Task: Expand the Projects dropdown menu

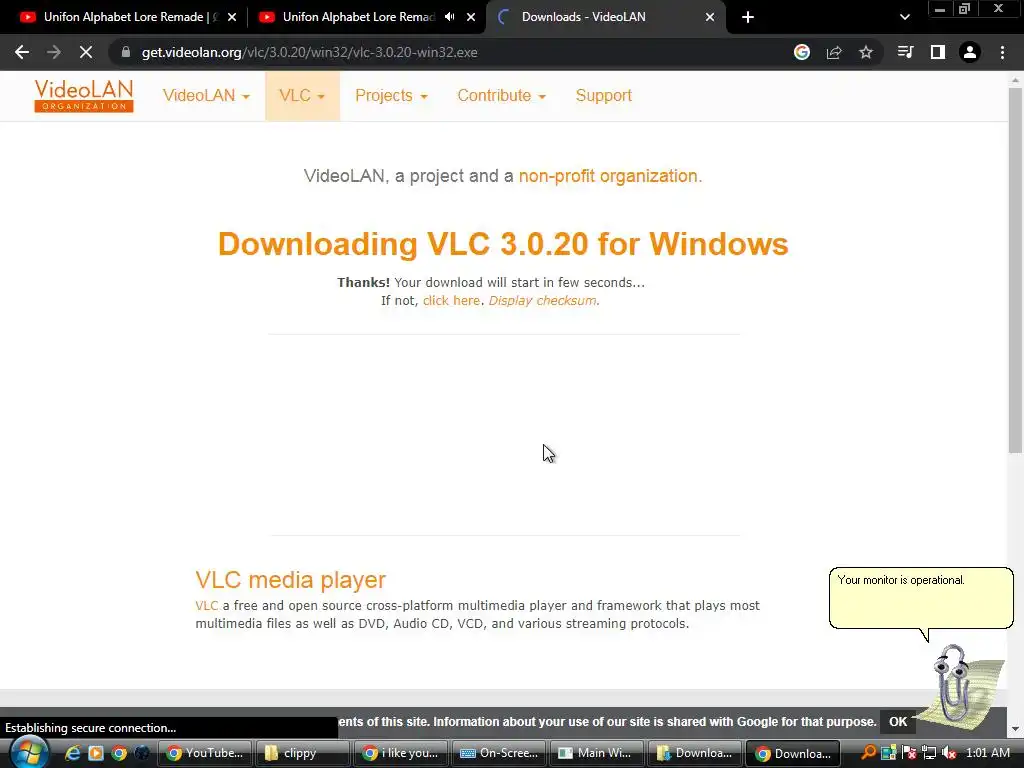Action: pyautogui.click(x=391, y=95)
